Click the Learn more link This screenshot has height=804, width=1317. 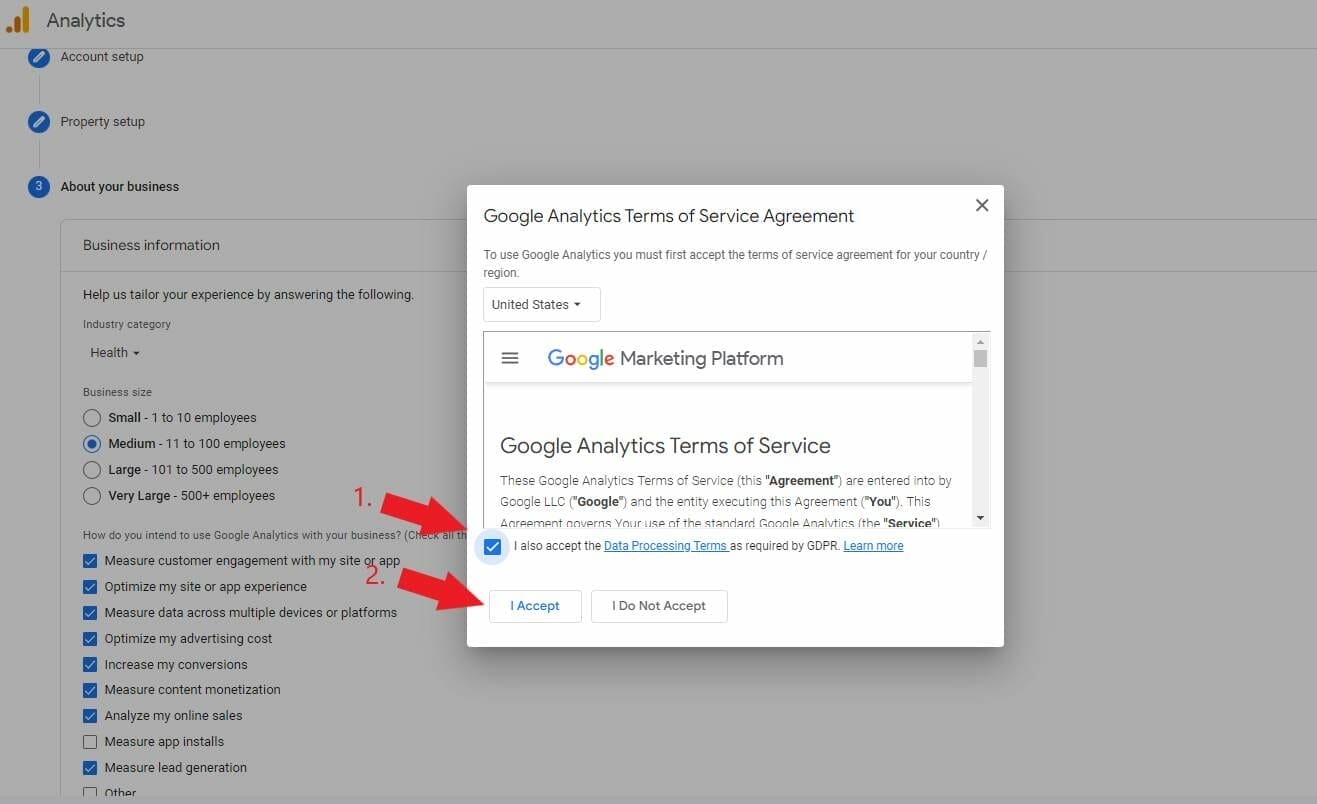coord(872,545)
